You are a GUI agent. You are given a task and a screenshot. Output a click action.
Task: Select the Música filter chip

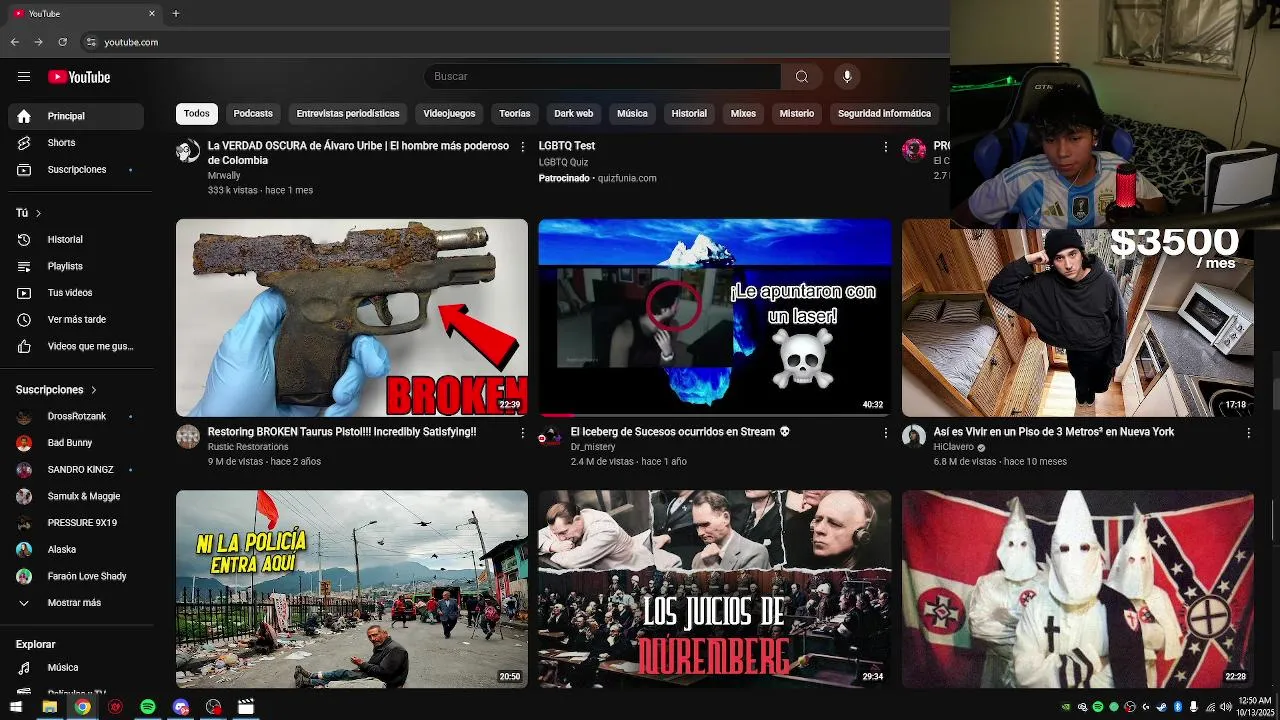[632, 113]
